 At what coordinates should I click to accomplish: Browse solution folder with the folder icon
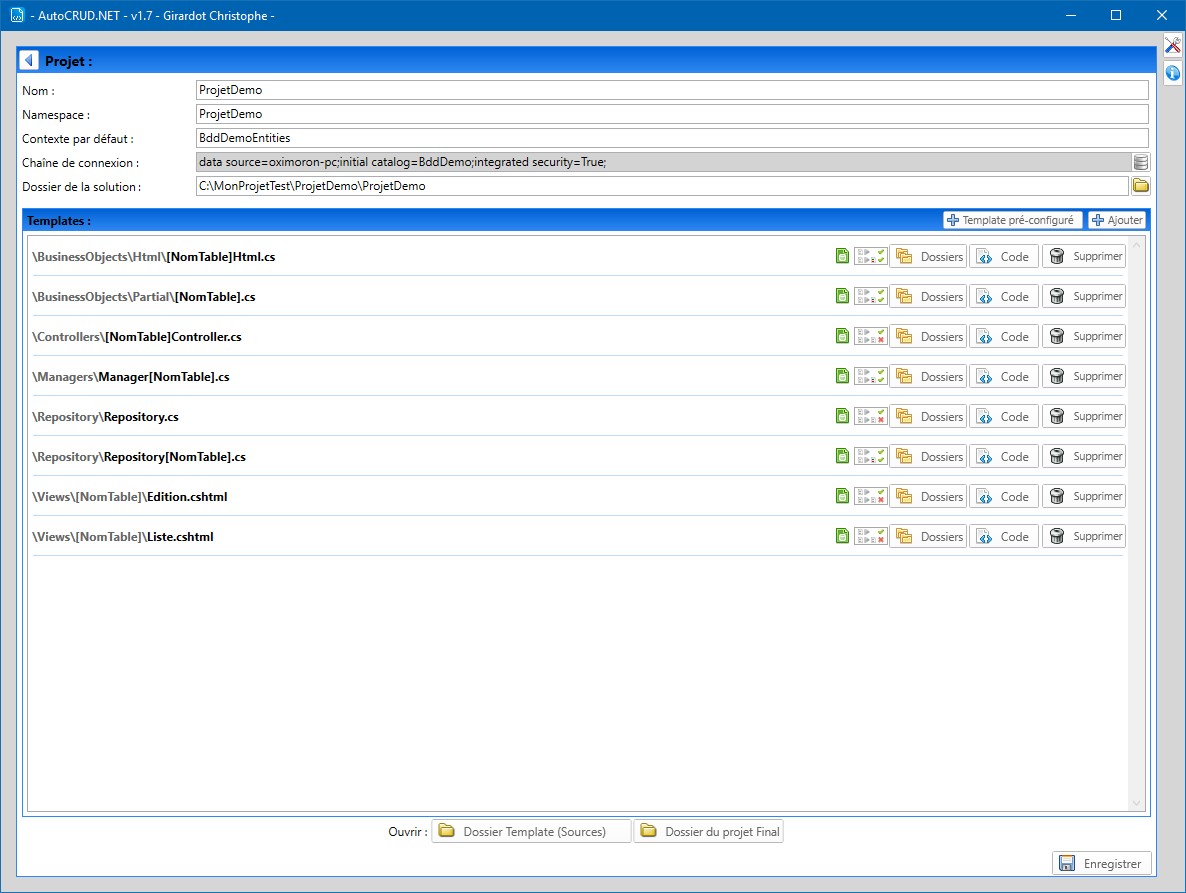point(1141,186)
